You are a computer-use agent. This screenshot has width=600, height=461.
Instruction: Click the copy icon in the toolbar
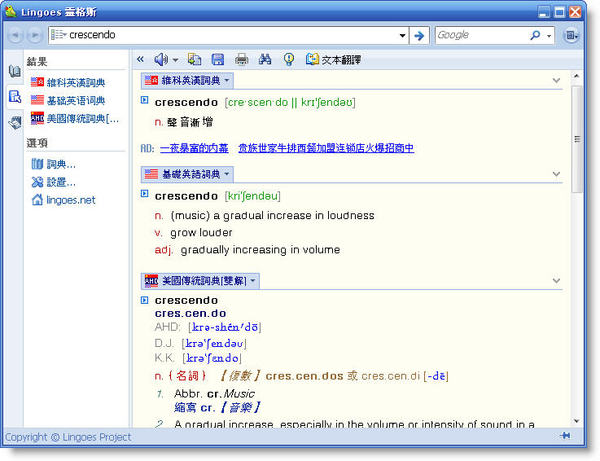coord(194,59)
